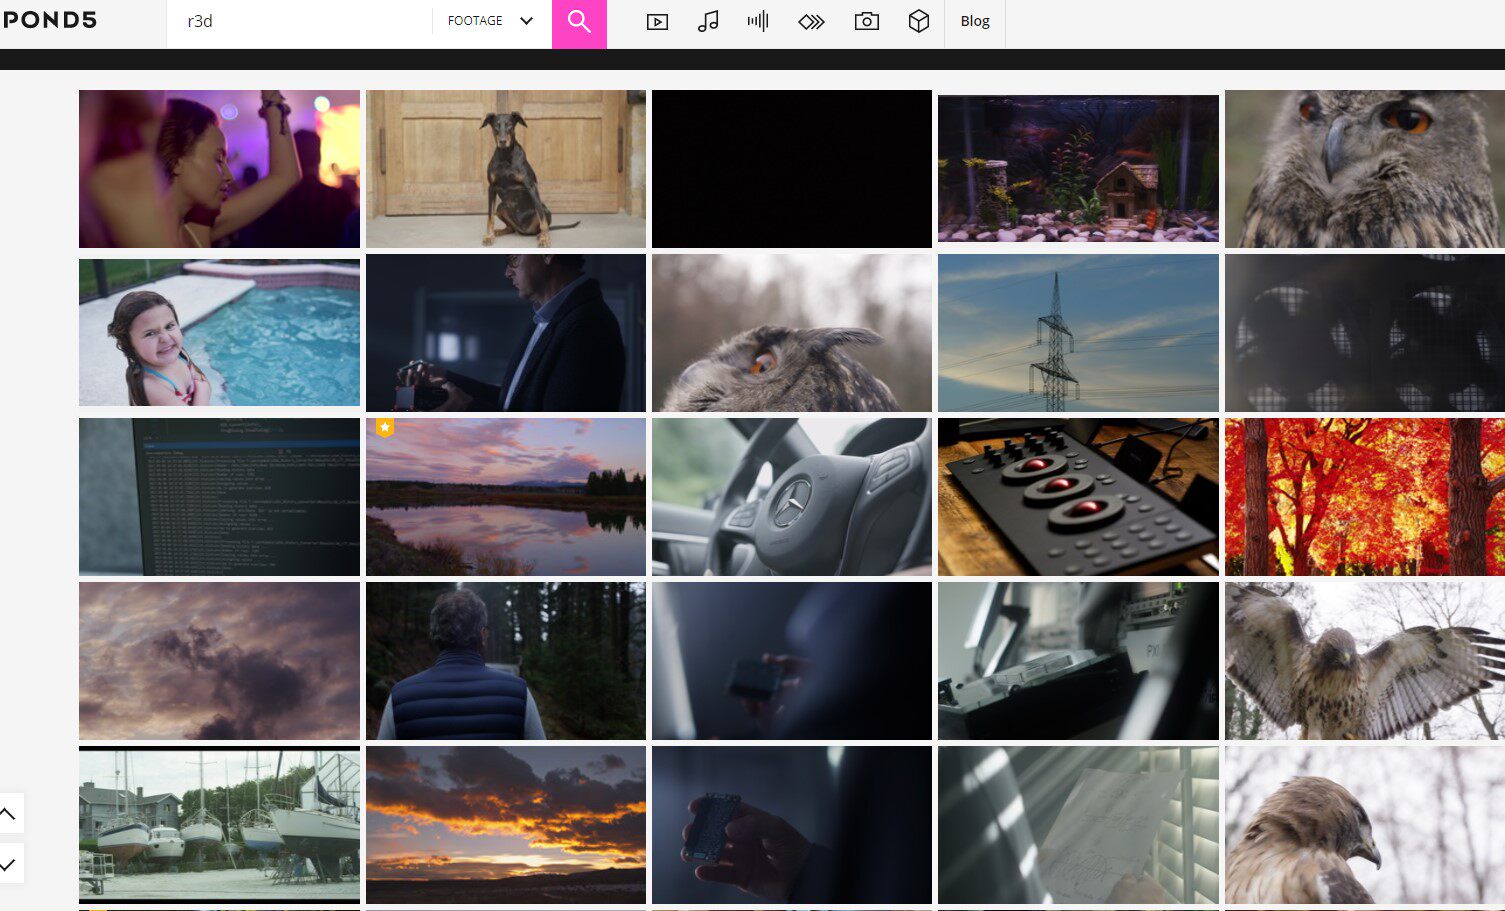The height and width of the screenshot is (911, 1505).
Task: Select the color grading panel thumbnail
Action: point(1078,496)
